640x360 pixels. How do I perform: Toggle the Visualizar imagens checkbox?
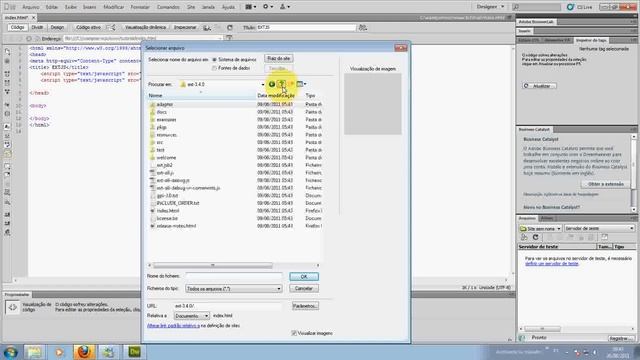pyautogui.click(x=294, y=333)
